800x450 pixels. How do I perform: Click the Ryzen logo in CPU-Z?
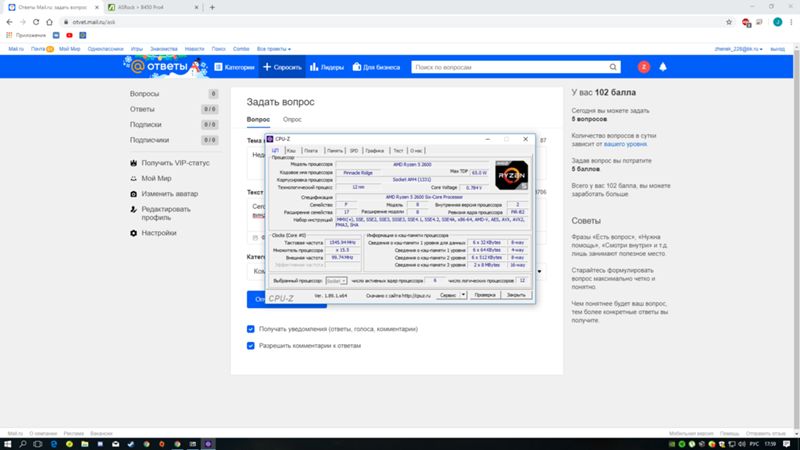(511, 175)
